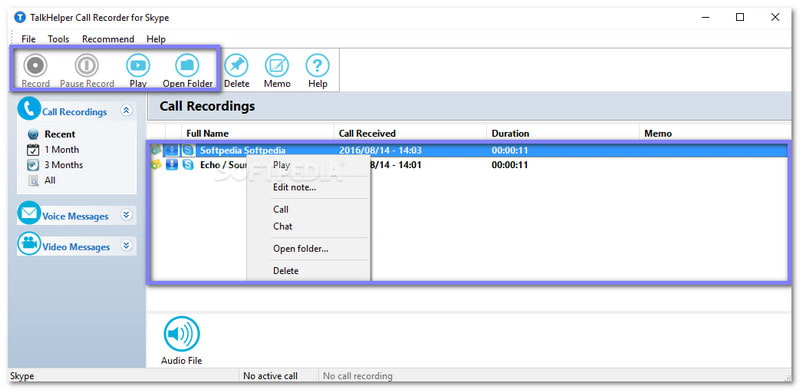
Task: Click the Skype status bar entry
Action: (x=22, y=376)
